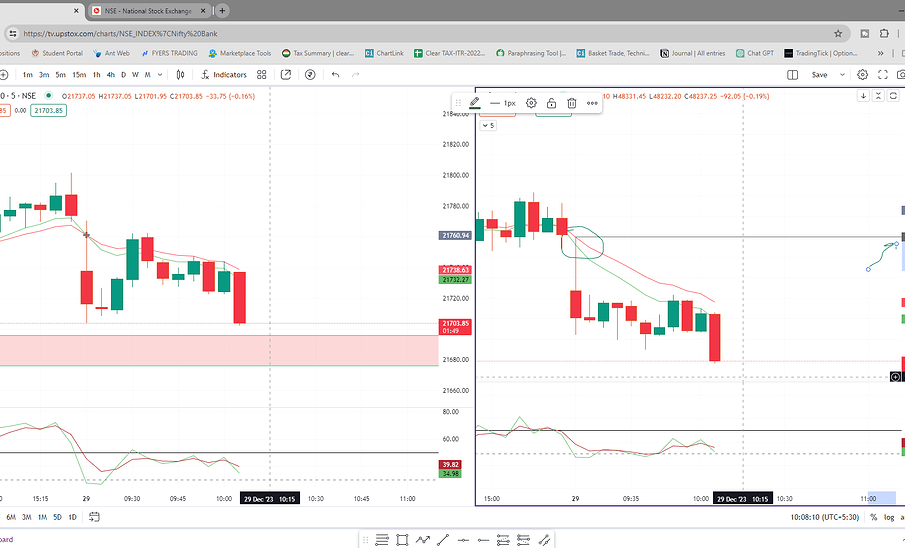Image resolution: width=905 pixels, height=548 pixels.
Task: Open a new browser tab
Action: click(x=222, y=11)
